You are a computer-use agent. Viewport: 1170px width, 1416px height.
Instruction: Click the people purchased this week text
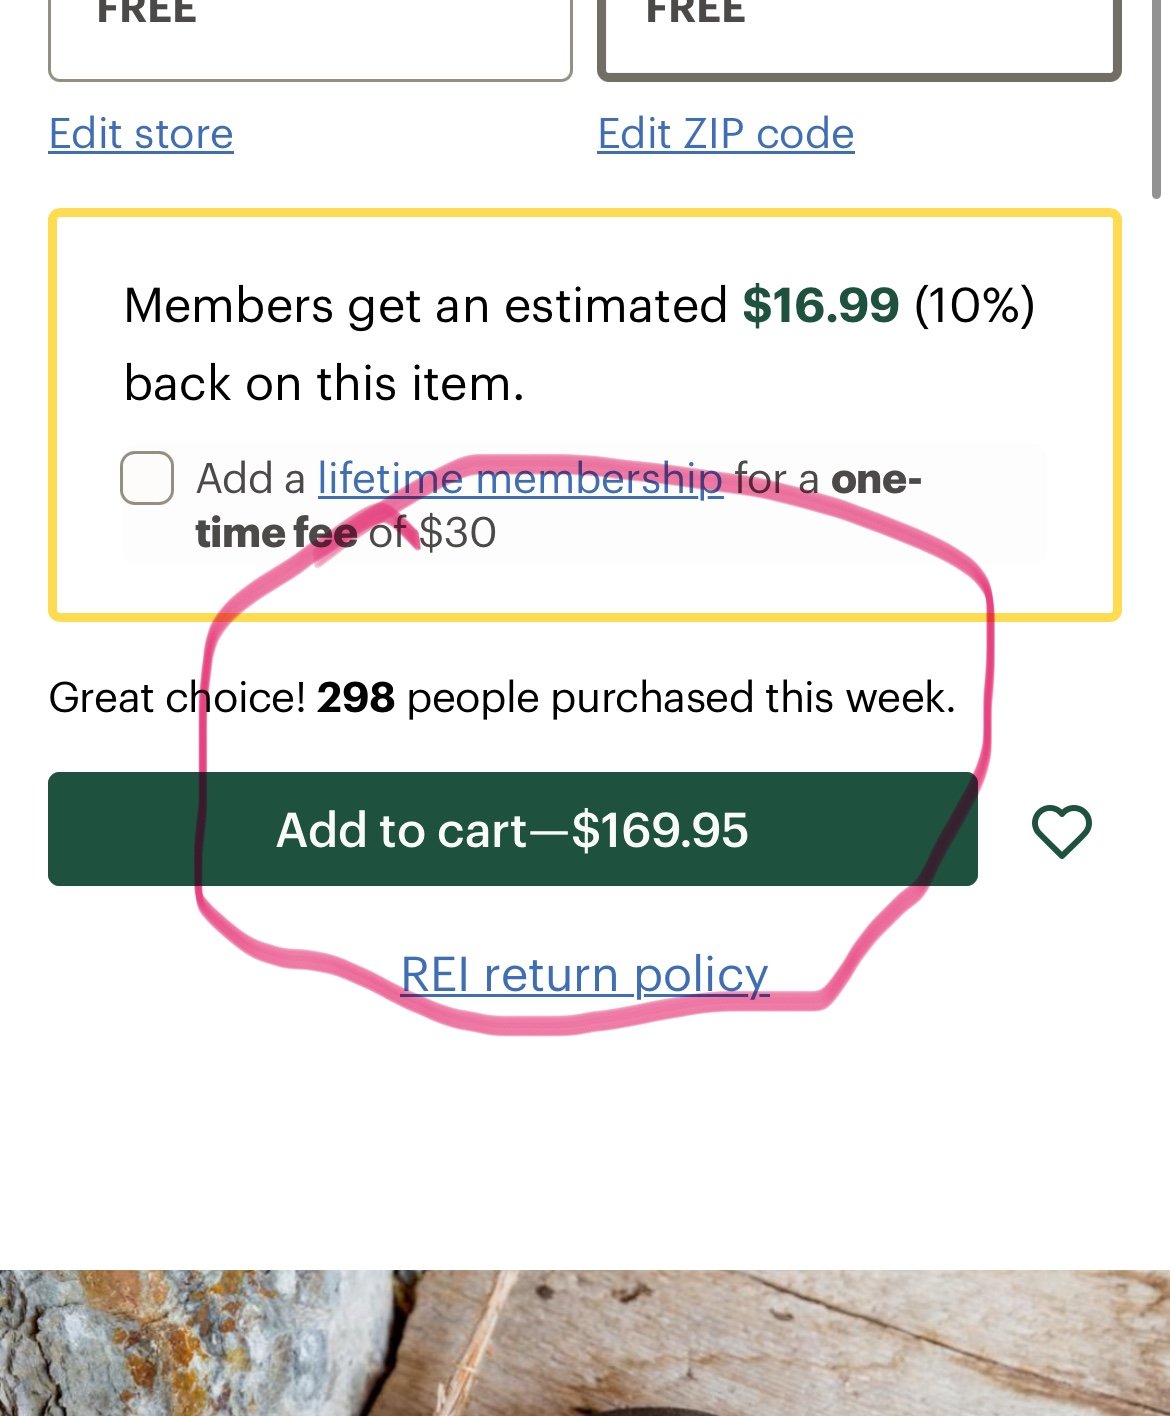point(680,698)
